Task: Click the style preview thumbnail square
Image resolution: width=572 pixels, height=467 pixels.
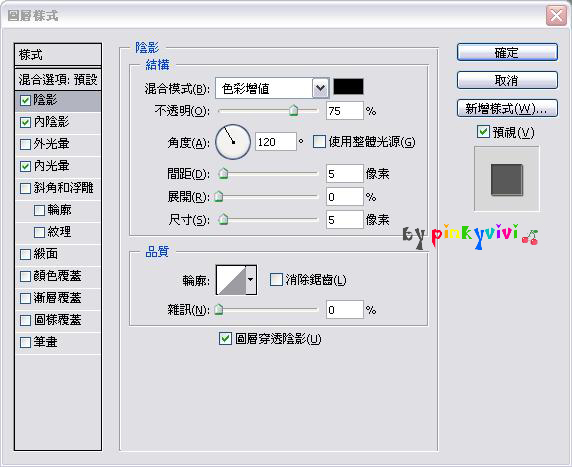Action: [507, 180]
